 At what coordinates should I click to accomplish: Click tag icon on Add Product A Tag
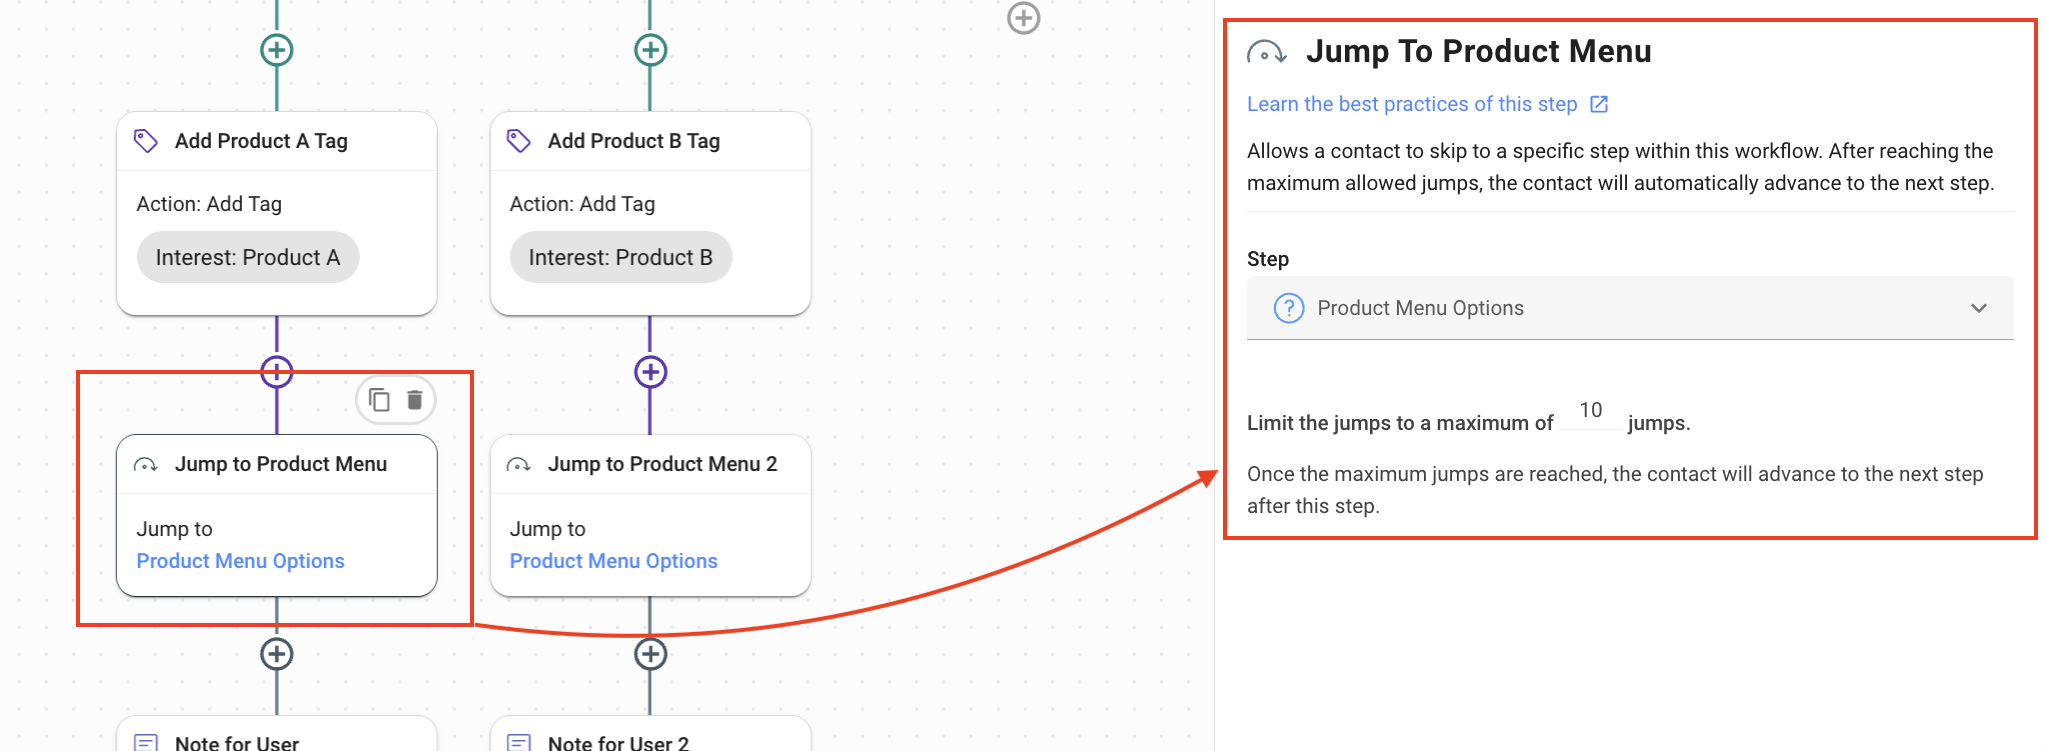coord(146,141)
